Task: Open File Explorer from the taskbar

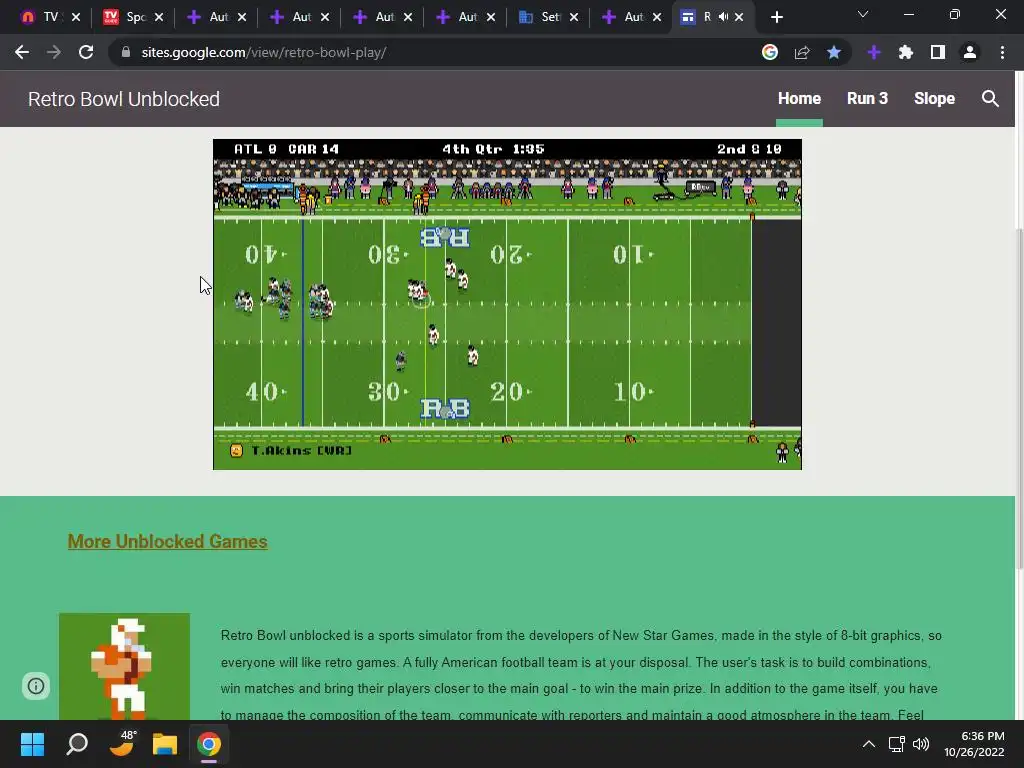Action: (165, 744)
